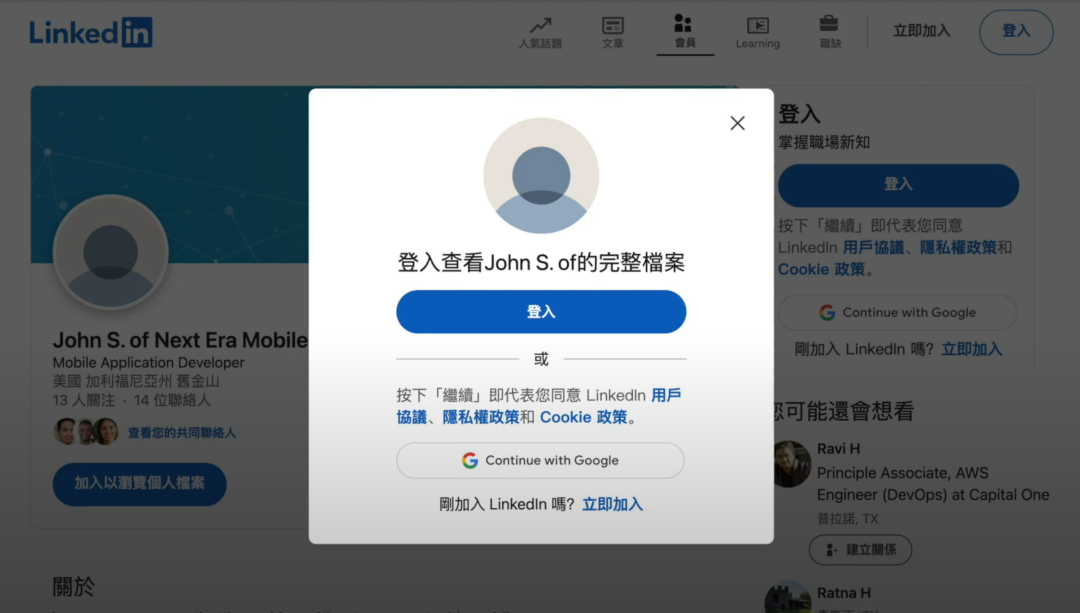Open Cookie 政策 link in dialog

(x=583, y=417)
